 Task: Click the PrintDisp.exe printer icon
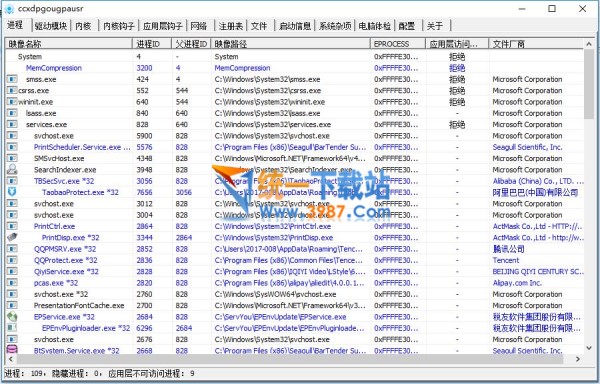click(x=12, y=237)
